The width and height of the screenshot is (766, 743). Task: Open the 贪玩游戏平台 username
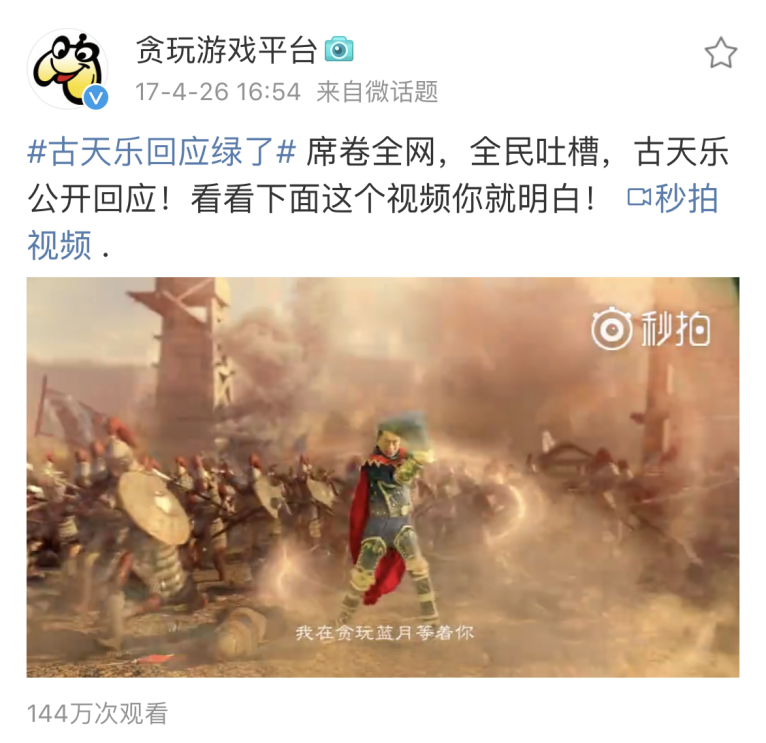tap(226, 50)
